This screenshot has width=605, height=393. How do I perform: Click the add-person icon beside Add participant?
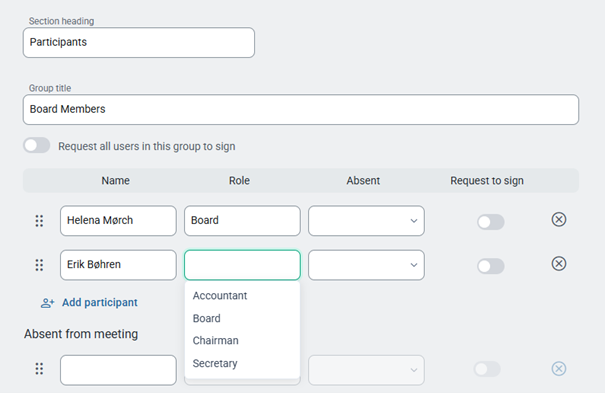tap(47, 303)
